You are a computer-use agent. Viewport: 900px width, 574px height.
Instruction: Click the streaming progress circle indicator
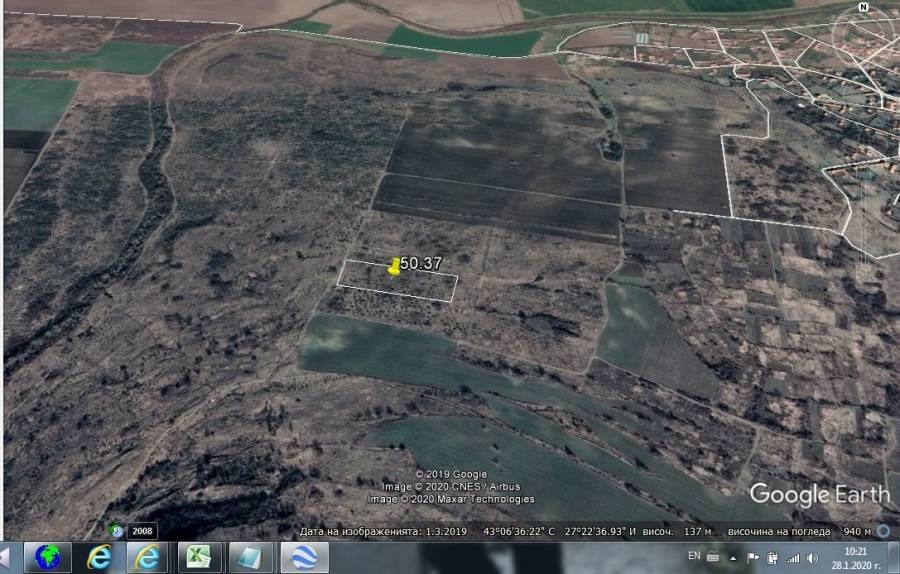tap(886, 529)
